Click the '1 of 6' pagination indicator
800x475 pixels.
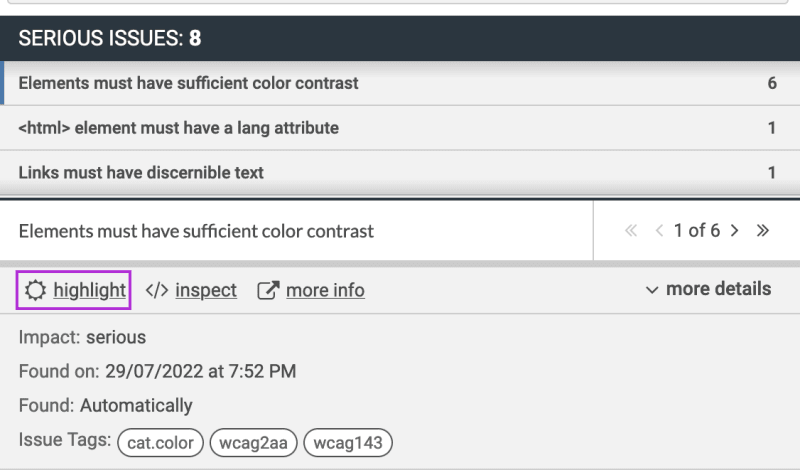click(697, 231)
